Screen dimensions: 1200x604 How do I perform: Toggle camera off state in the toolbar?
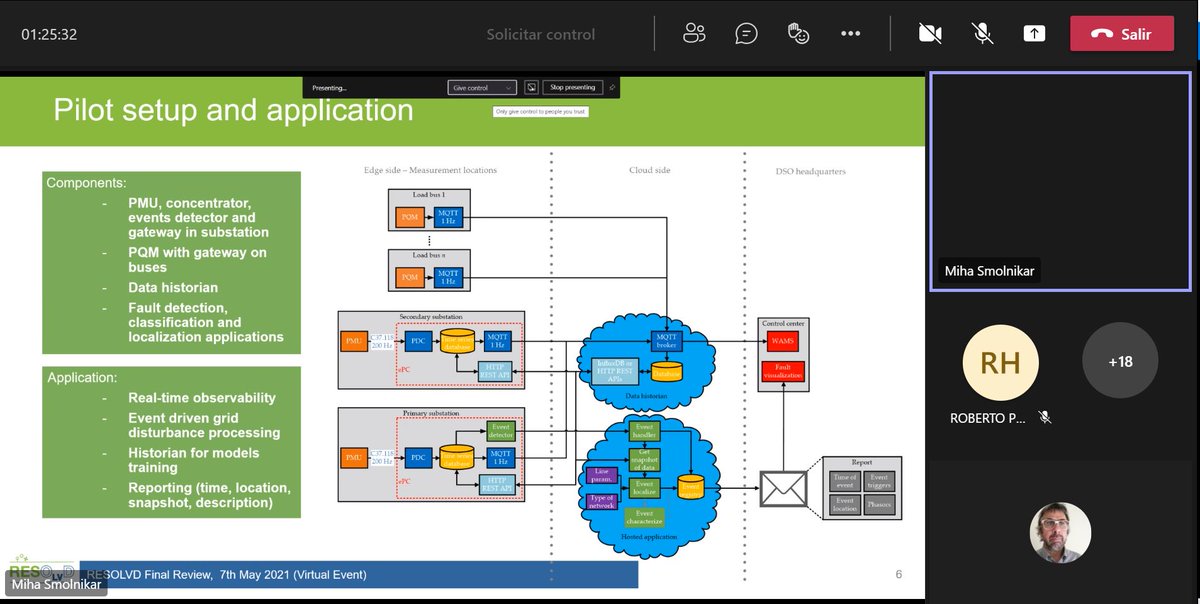click(929, 33)
